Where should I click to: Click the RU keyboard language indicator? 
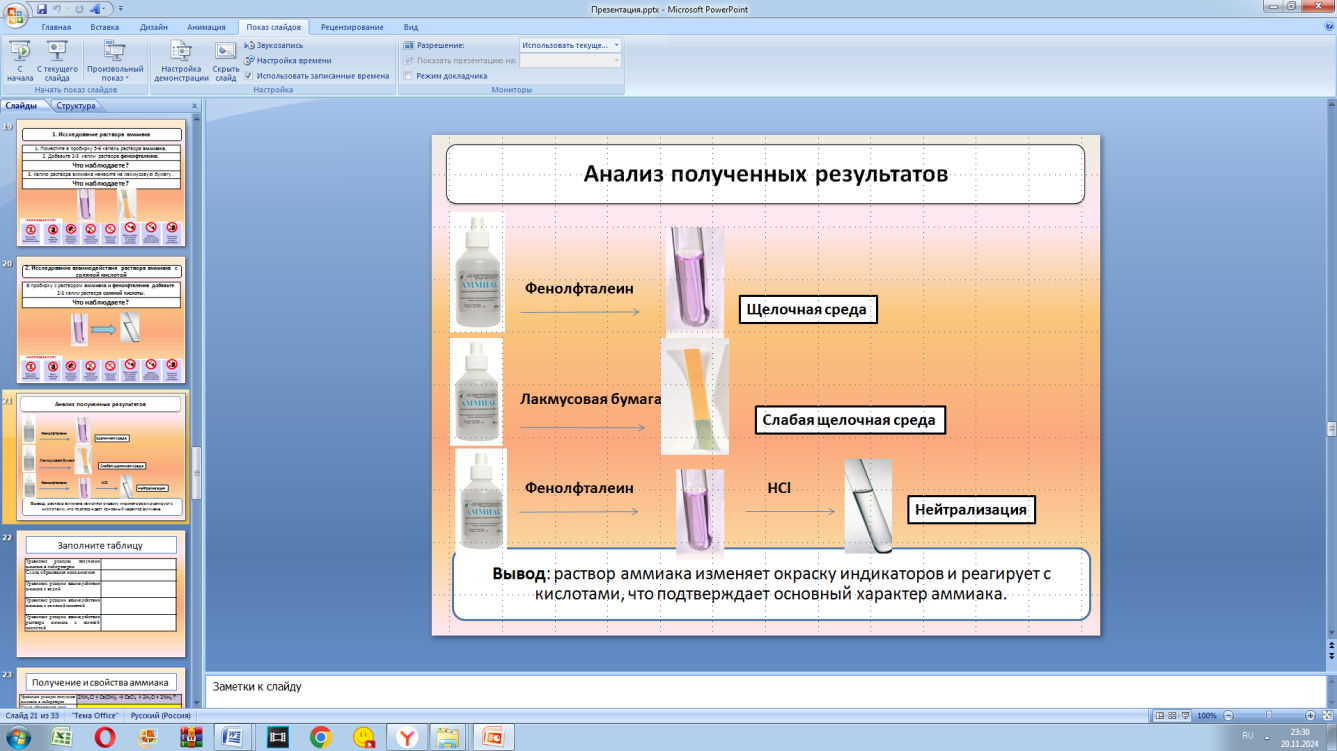click(x=1247, y=736)
